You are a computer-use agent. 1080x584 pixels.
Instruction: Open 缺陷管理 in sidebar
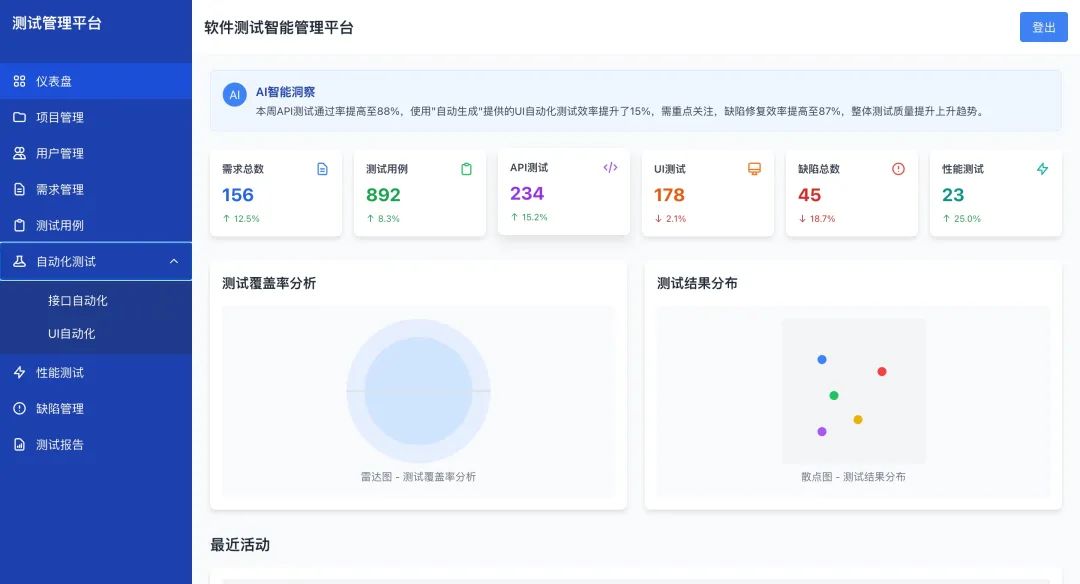coord(96,408)
